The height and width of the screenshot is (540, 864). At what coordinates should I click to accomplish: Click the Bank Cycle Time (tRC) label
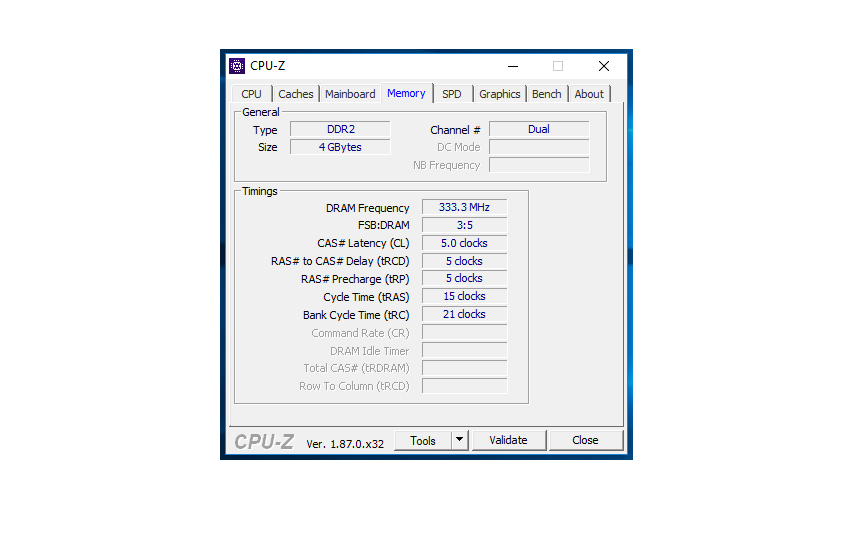(356, 315)
